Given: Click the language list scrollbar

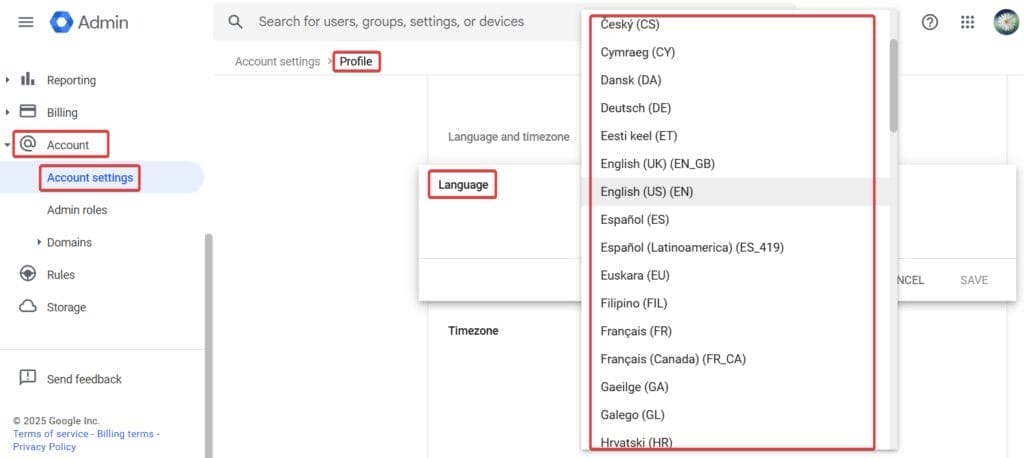Looking at the screenshot, I should [x=893, y=85].
